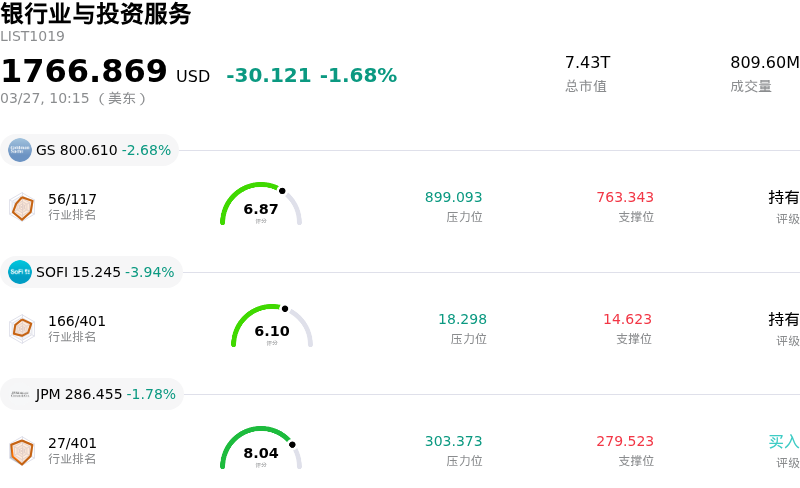Click the 持有 rating for SOFI
The height and width of the screenshot is (488, 800).
coord(783,319)
